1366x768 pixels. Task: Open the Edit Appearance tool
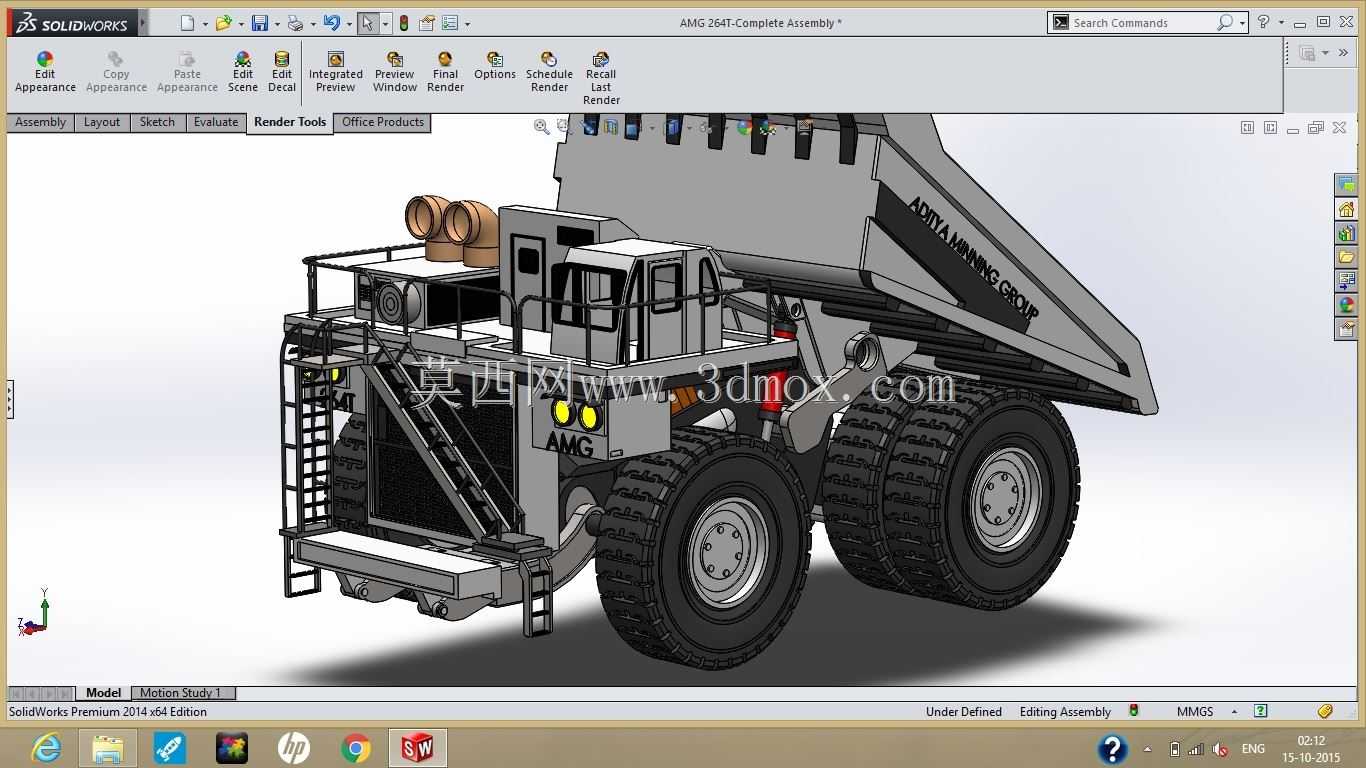[x=45, y=73]
